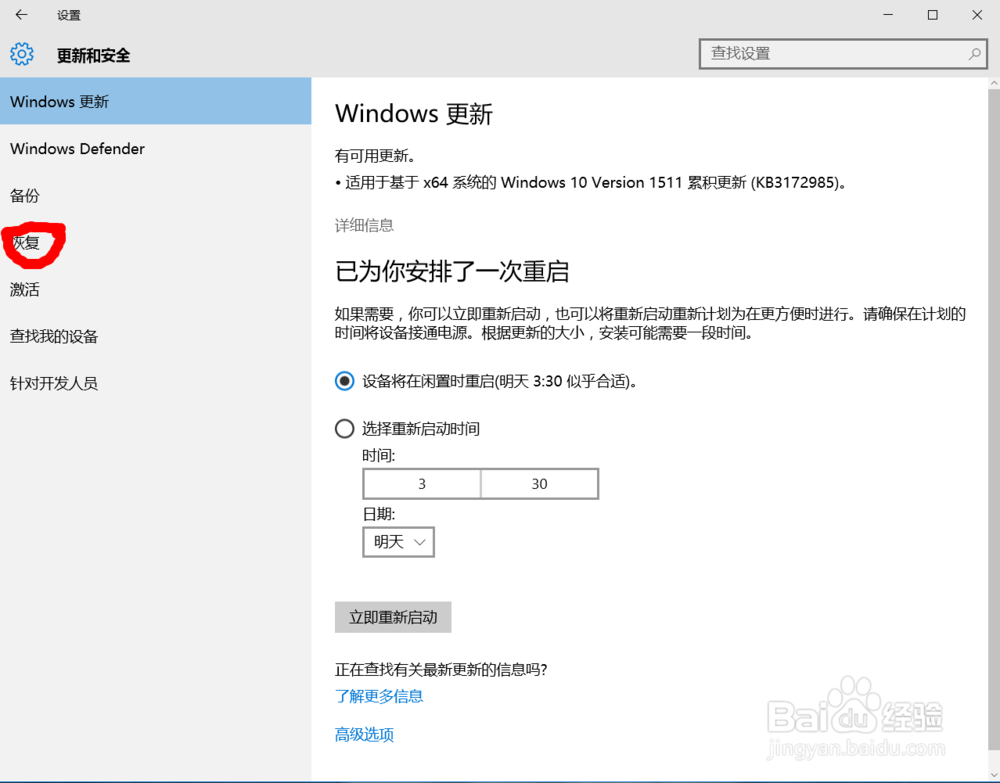Open the 备份 section
The height and width of the screenshot is (783, 1000).
click(156, 196)
